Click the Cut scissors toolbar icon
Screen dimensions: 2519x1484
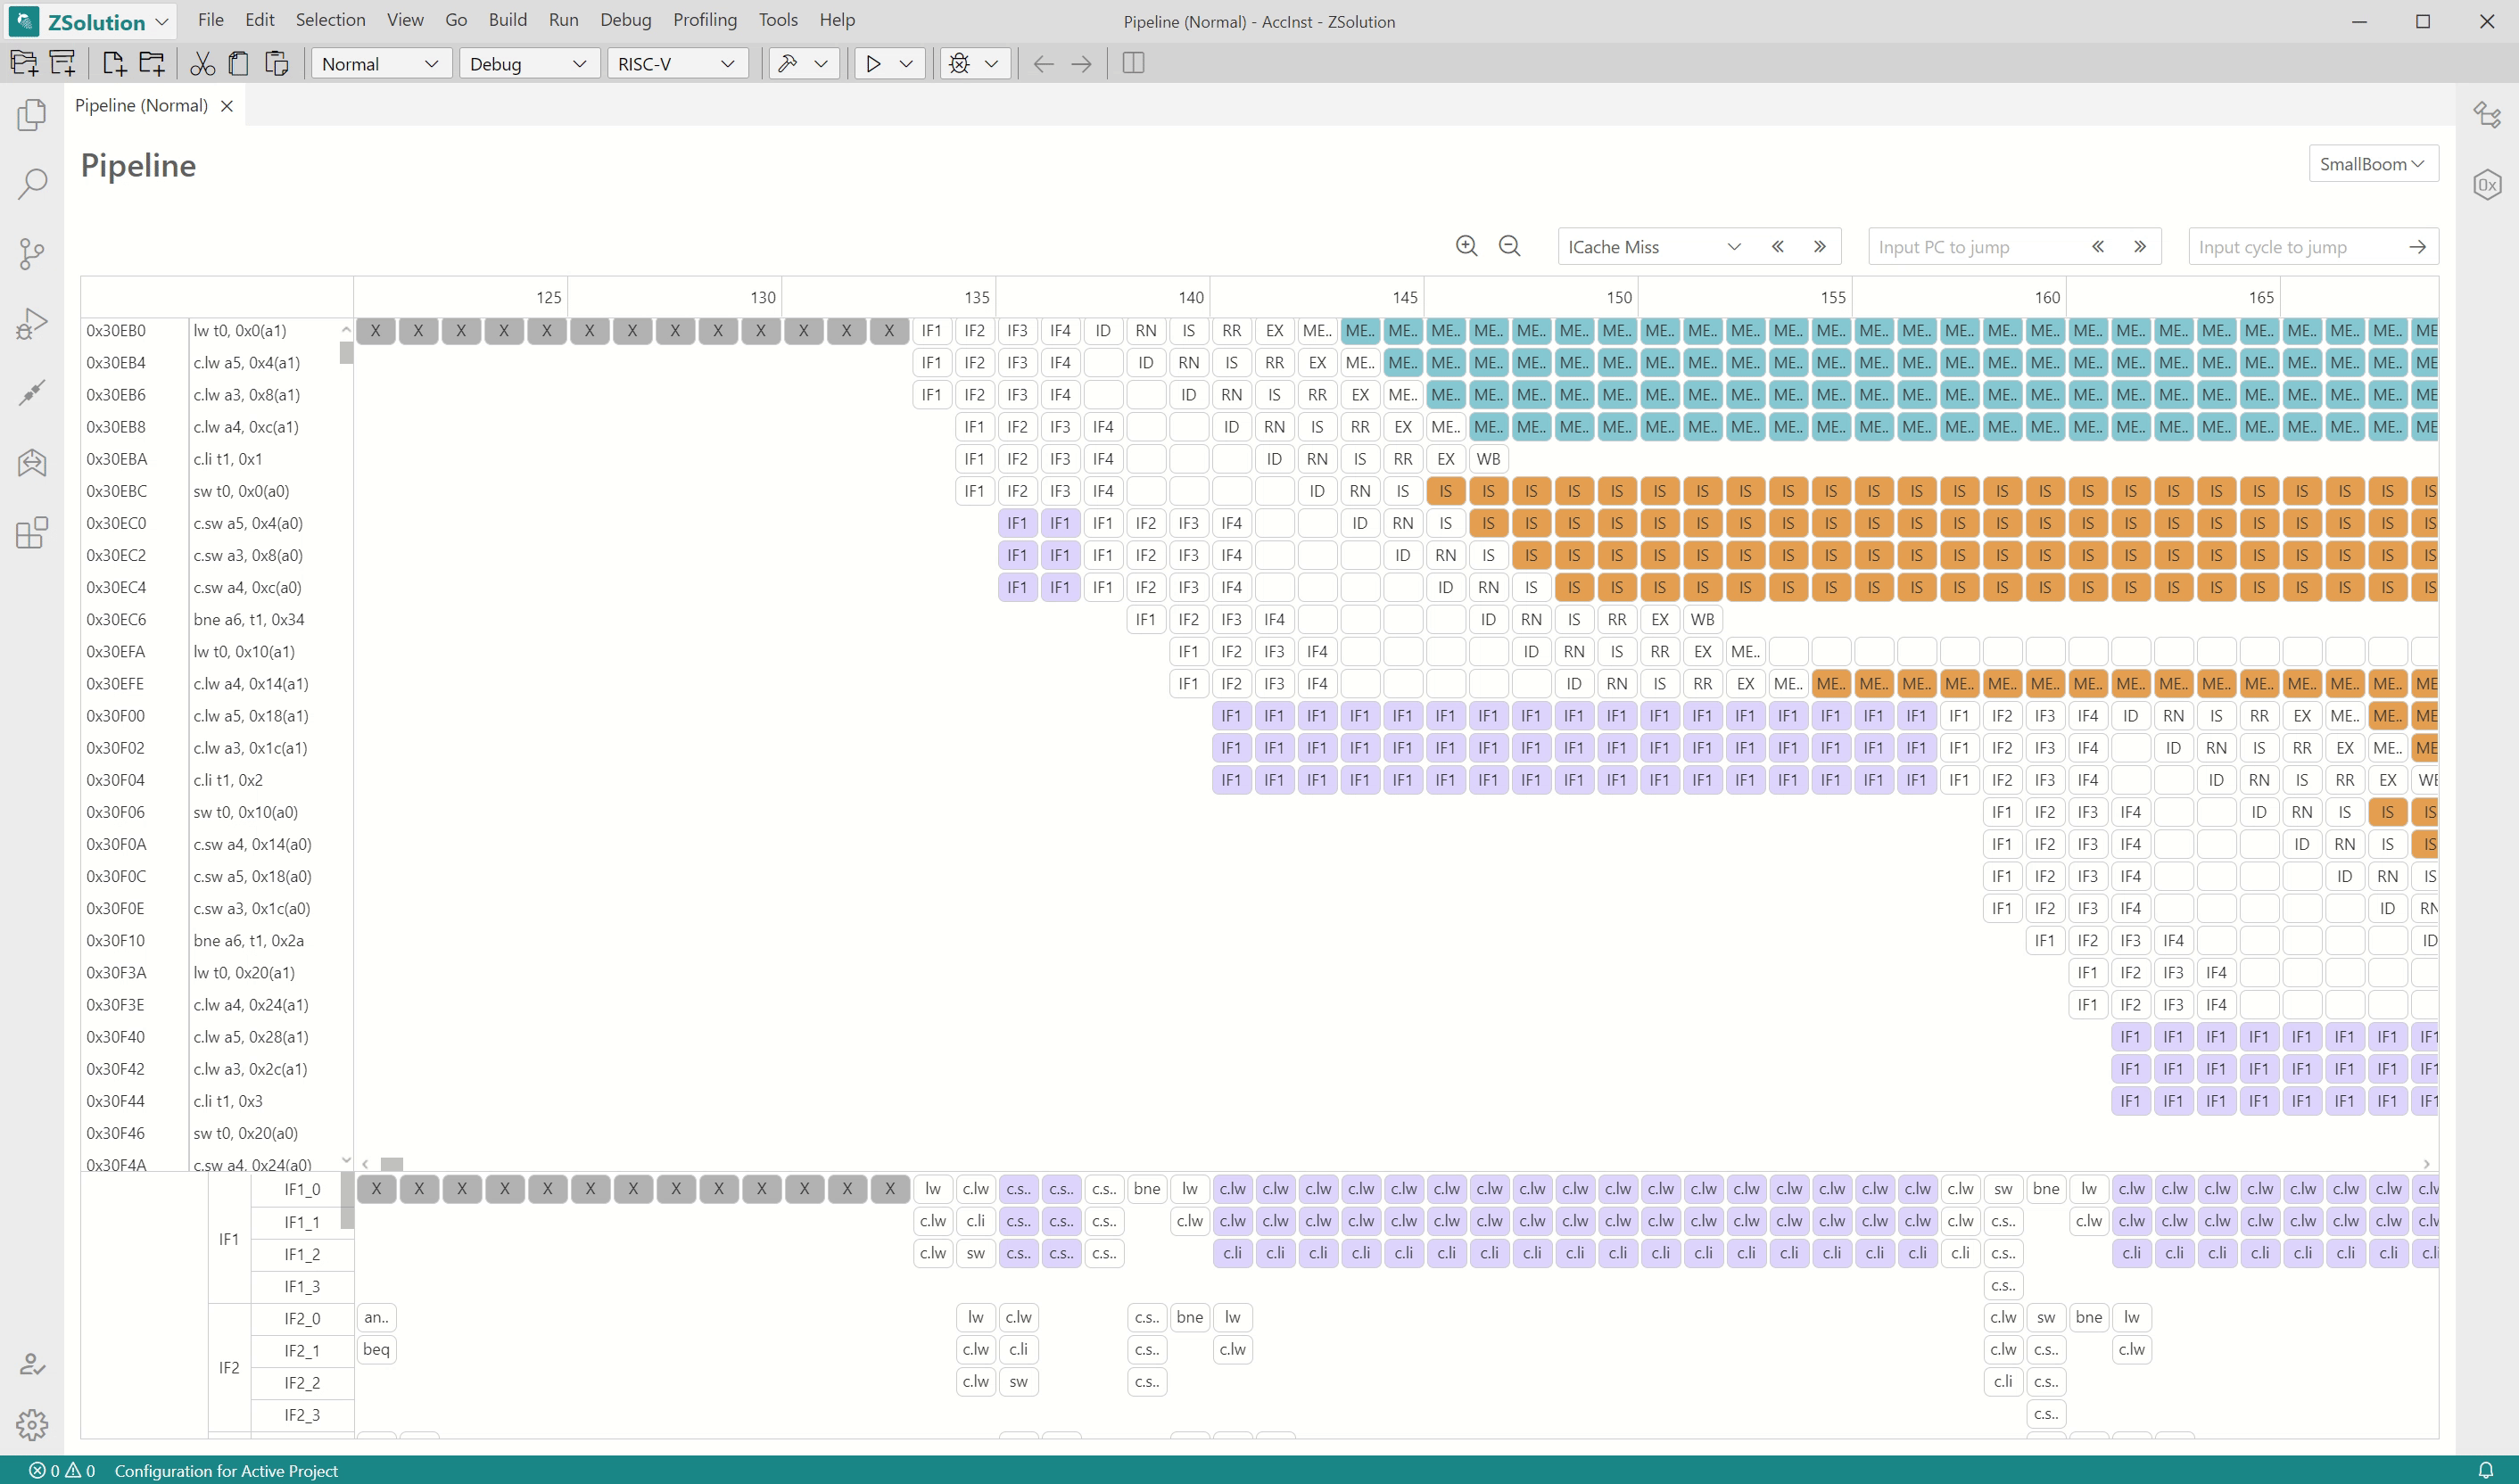pyautogui.click(x=202, y=64)
